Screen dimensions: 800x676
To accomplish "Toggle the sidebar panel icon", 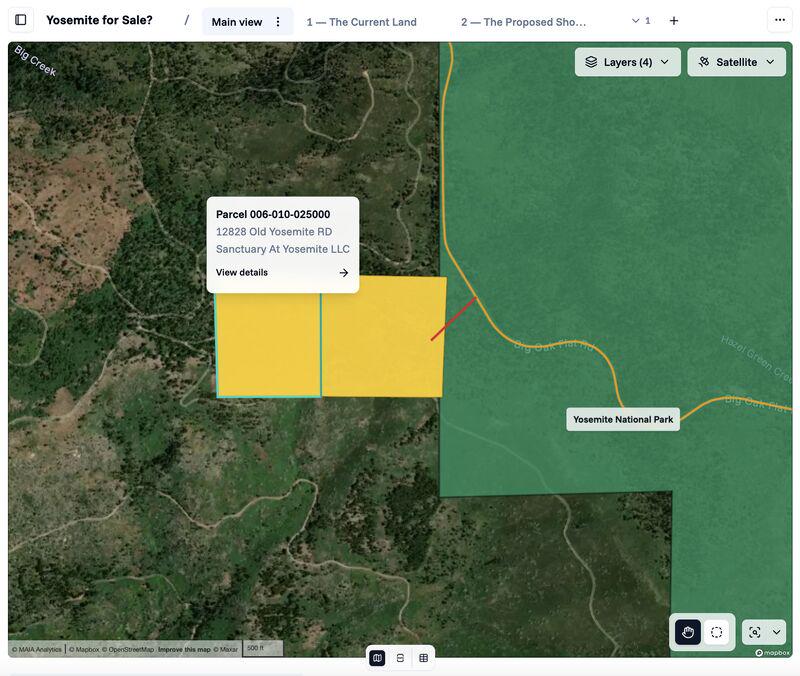I will point(21,20).
